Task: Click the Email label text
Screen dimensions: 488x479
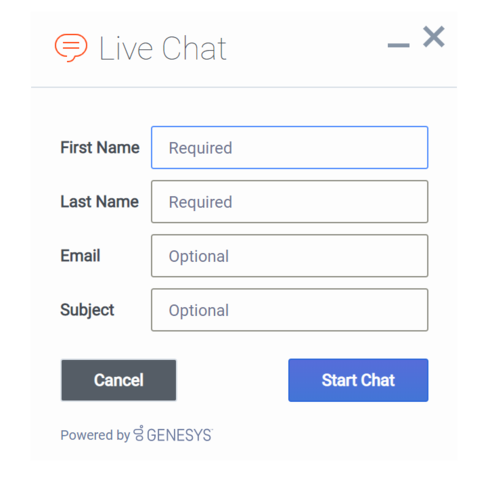Action: [80, 256]
